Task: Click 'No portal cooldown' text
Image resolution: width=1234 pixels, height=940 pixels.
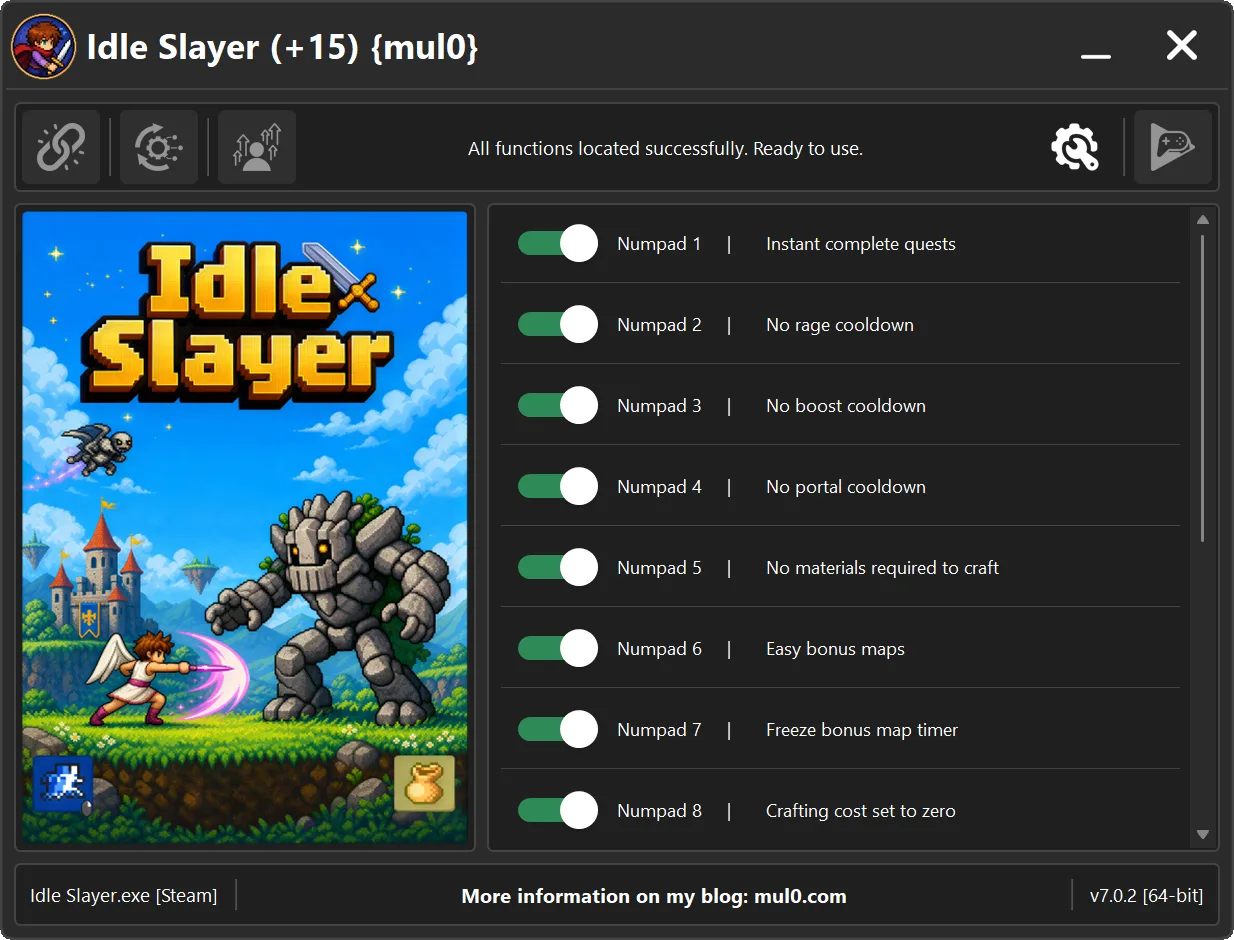Action: [846, 487]
